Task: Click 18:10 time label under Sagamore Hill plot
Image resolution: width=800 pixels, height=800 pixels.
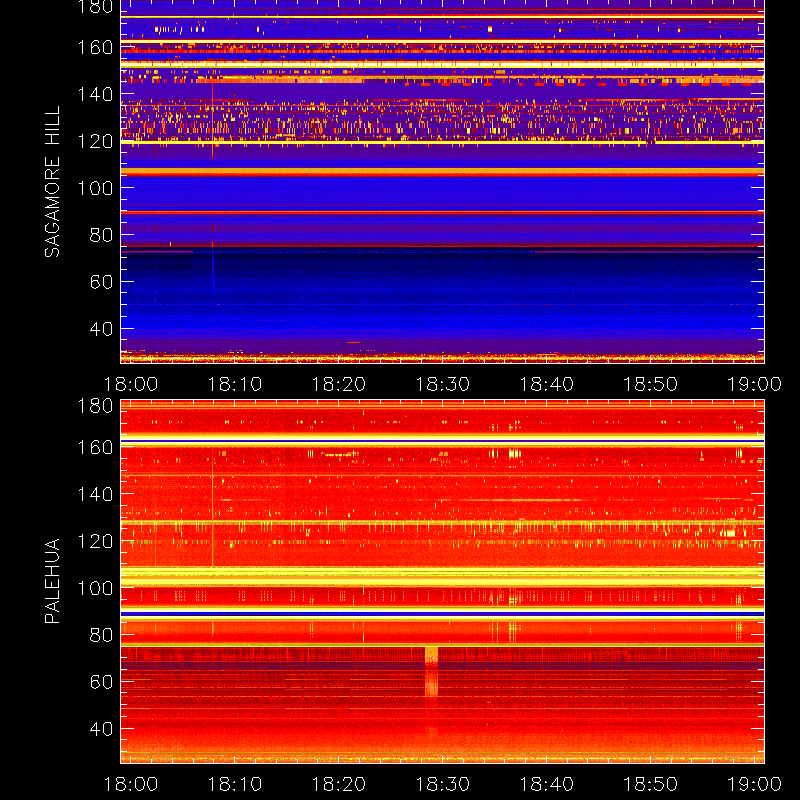Action: [x=235, y=384]
